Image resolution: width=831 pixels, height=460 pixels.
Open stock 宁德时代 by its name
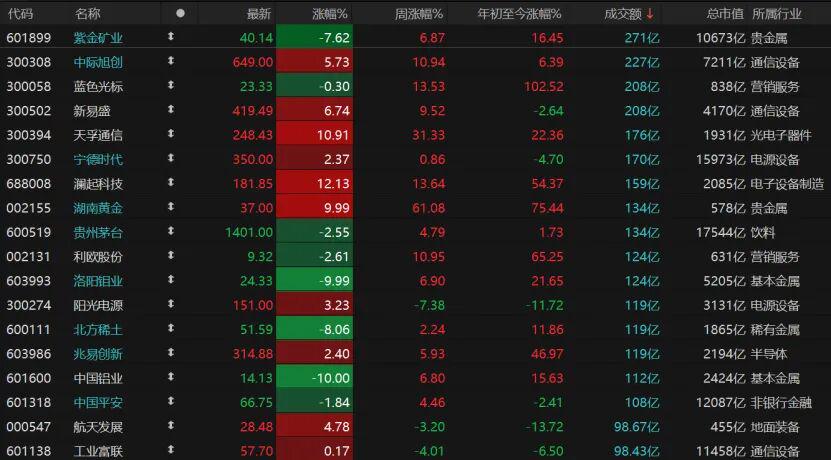[x=99, y=159]
